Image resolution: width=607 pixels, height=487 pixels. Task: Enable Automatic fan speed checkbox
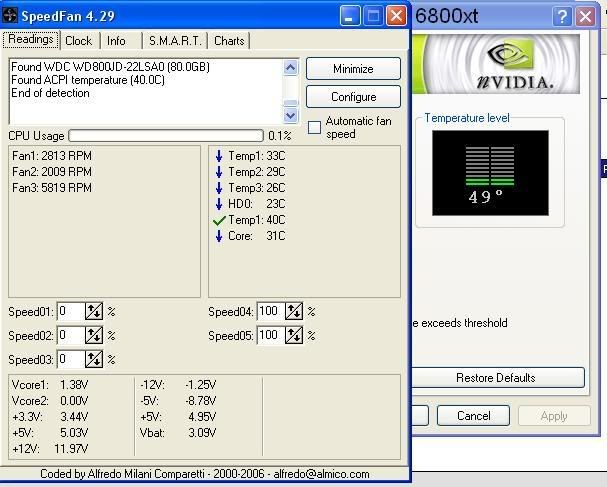314,127
